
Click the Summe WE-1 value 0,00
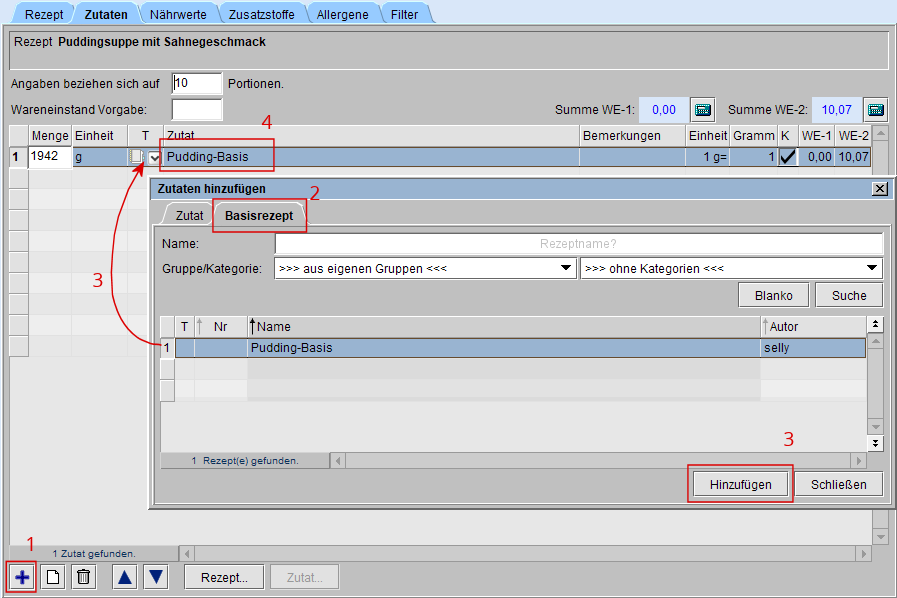(x=664, y=109)
